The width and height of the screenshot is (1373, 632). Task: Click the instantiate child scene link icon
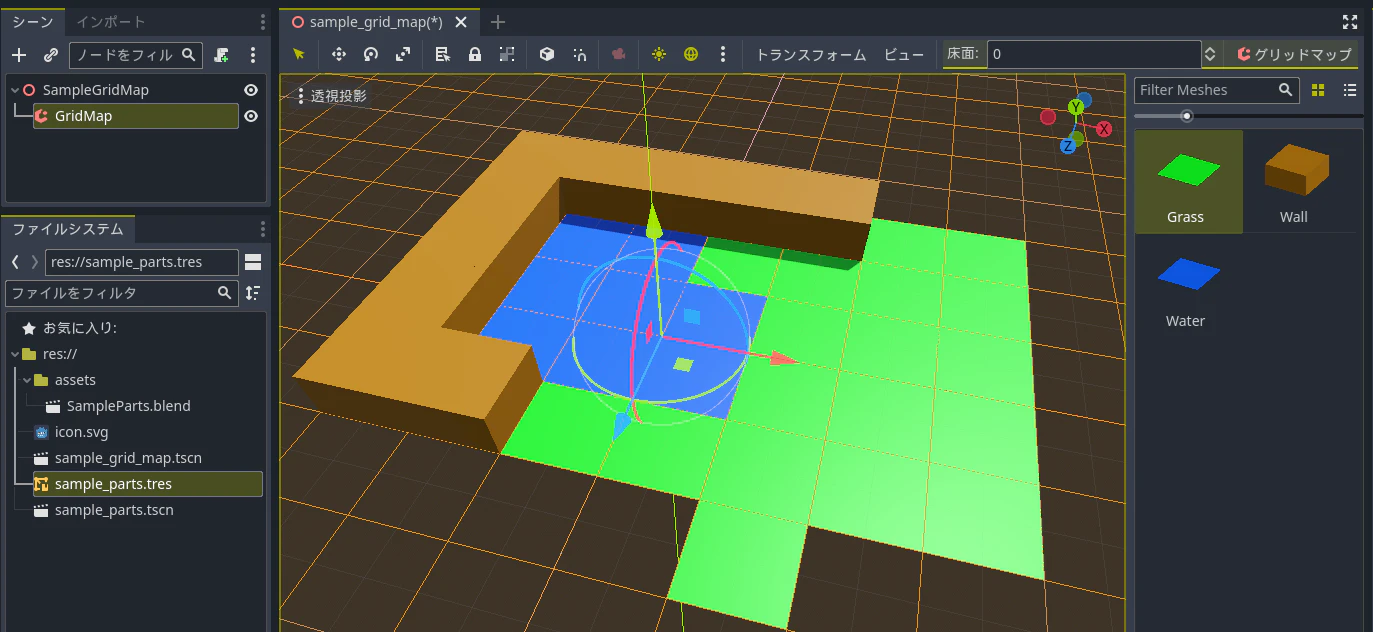51,55
